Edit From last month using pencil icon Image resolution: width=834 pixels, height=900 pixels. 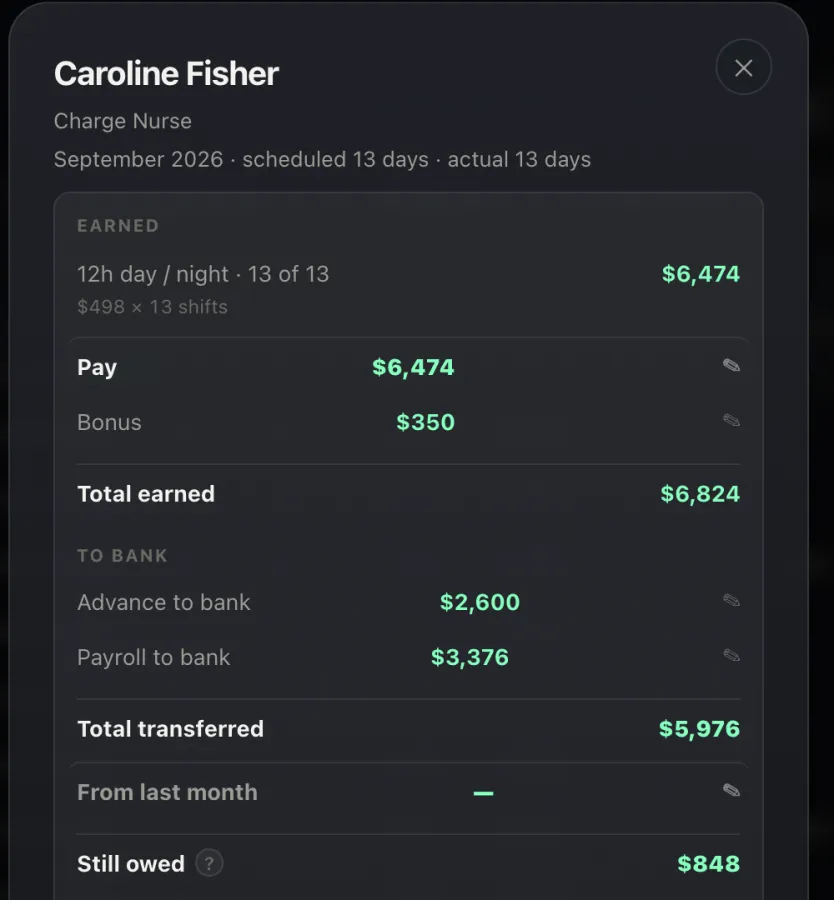coord(731,791)
